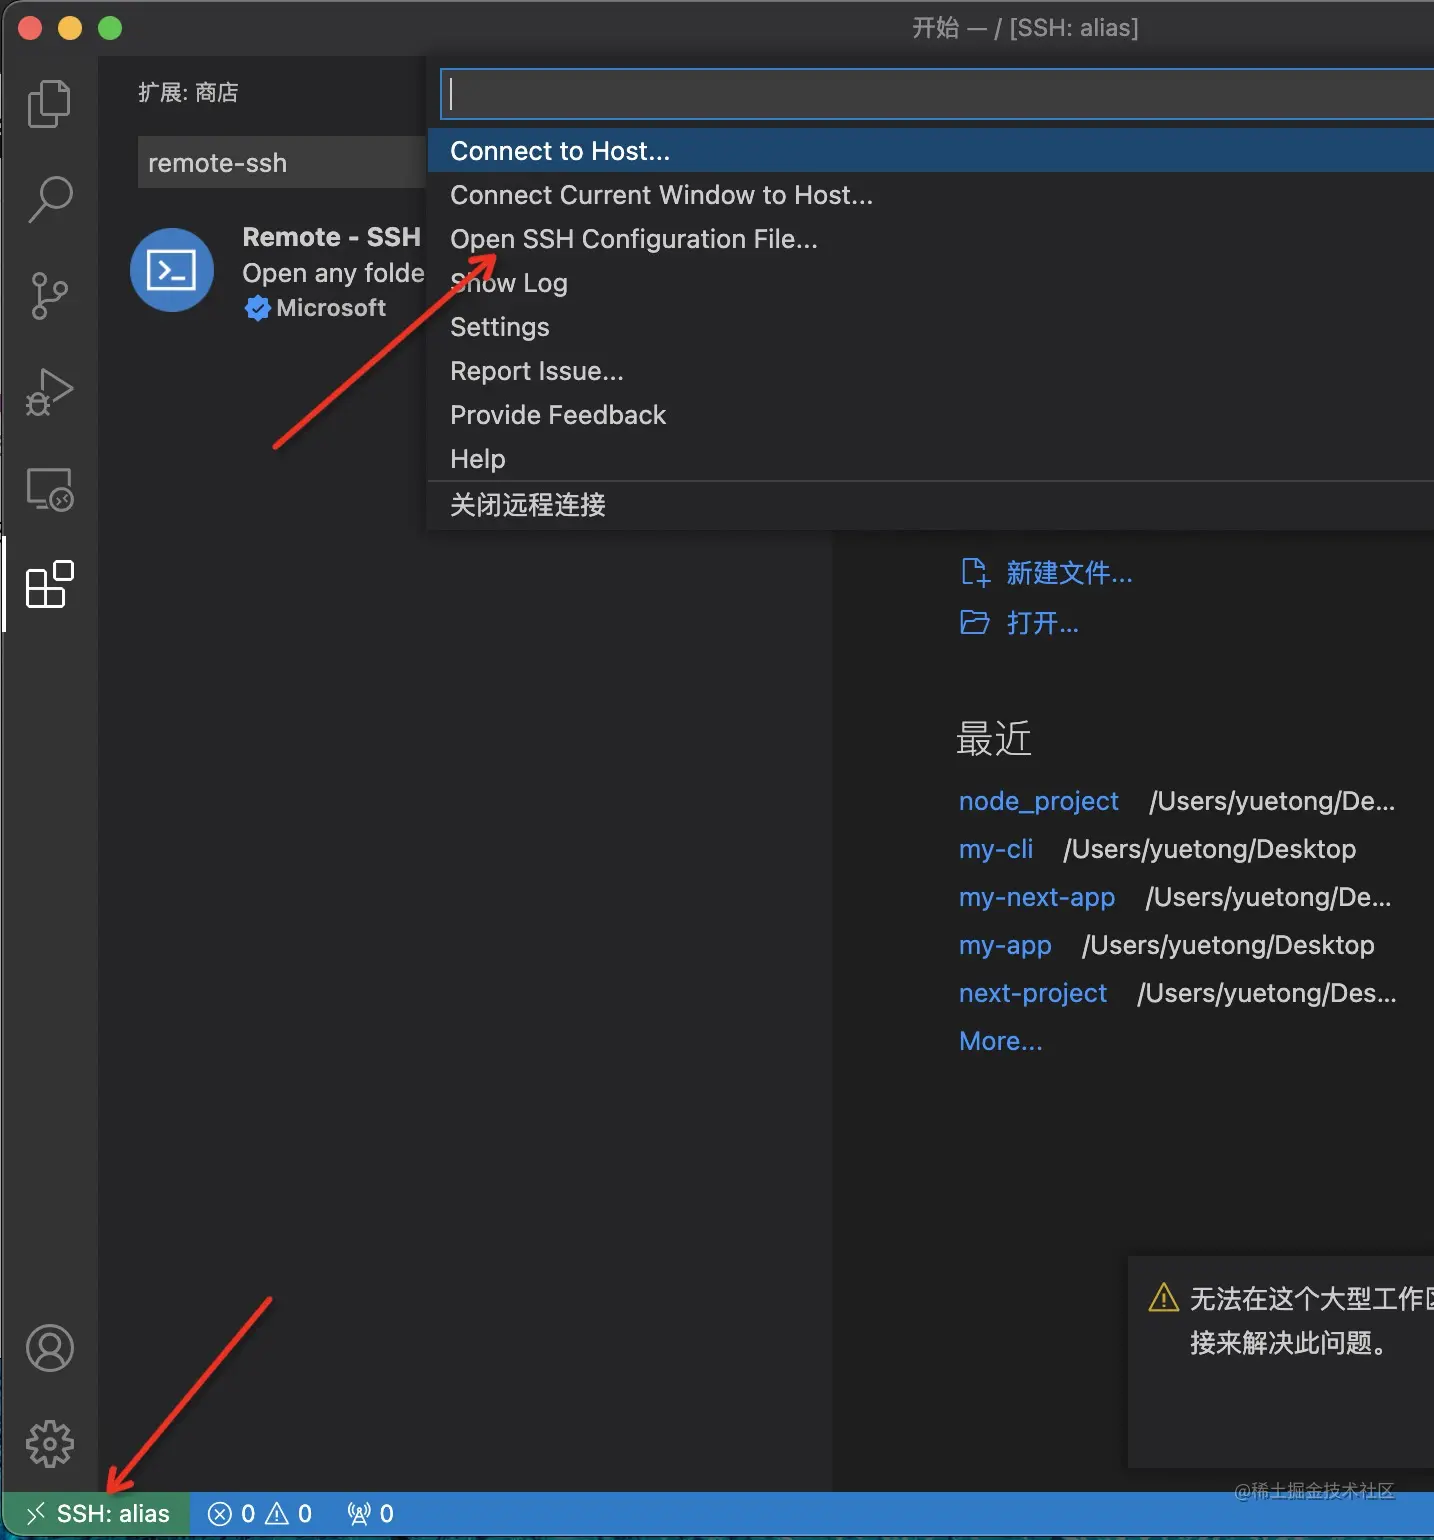Image resolution: width=1434 pixels, height=1540 pixels.
Task: Click the Microsoft publisher name
Action: pos(331,308)
